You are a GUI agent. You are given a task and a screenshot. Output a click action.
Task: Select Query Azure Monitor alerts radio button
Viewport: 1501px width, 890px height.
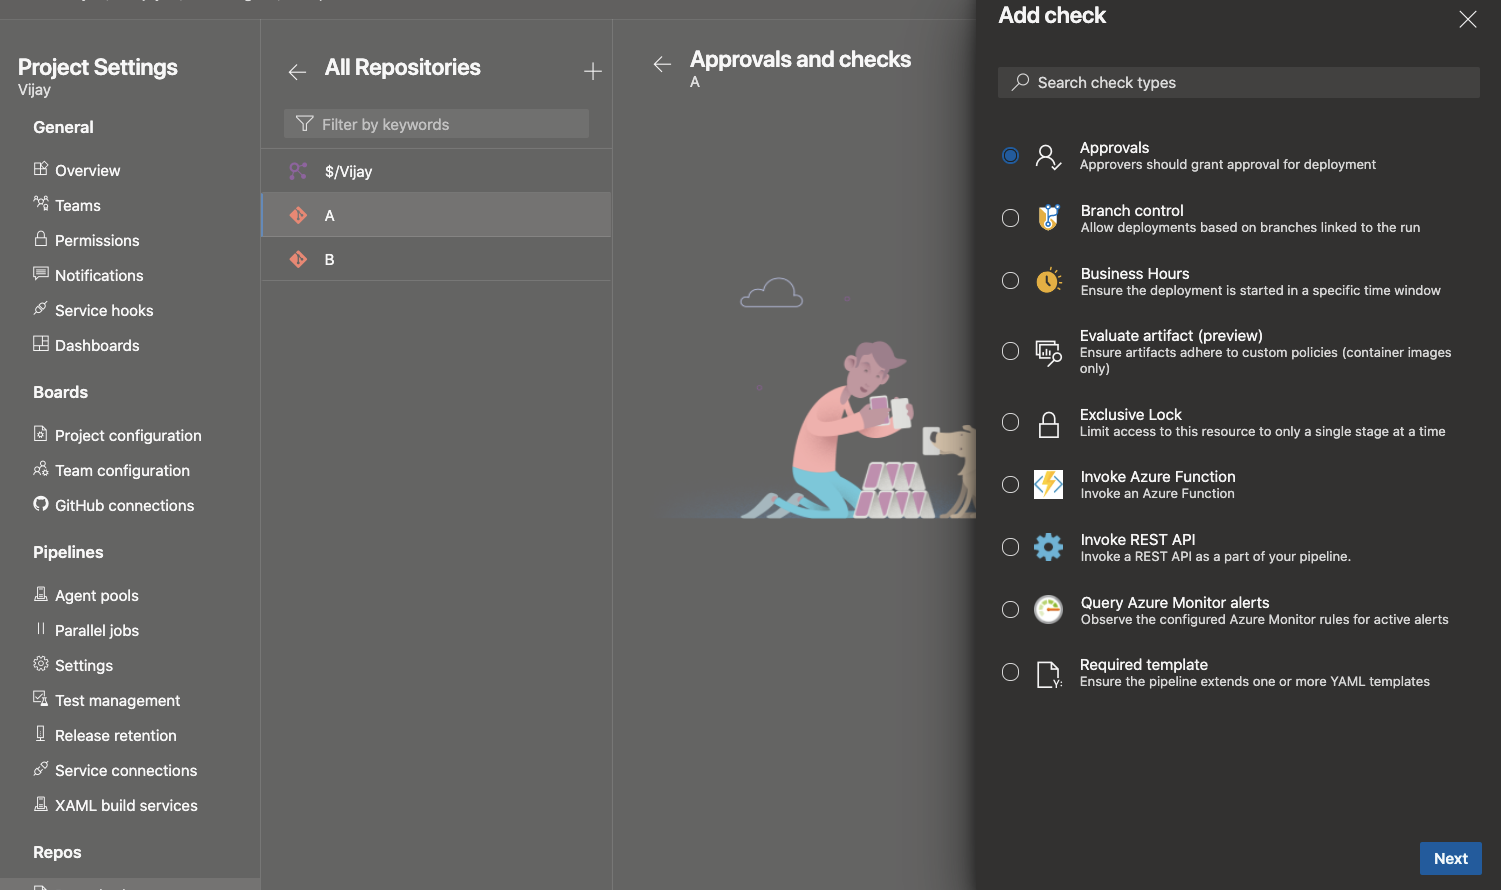[x=1010, y=610]
